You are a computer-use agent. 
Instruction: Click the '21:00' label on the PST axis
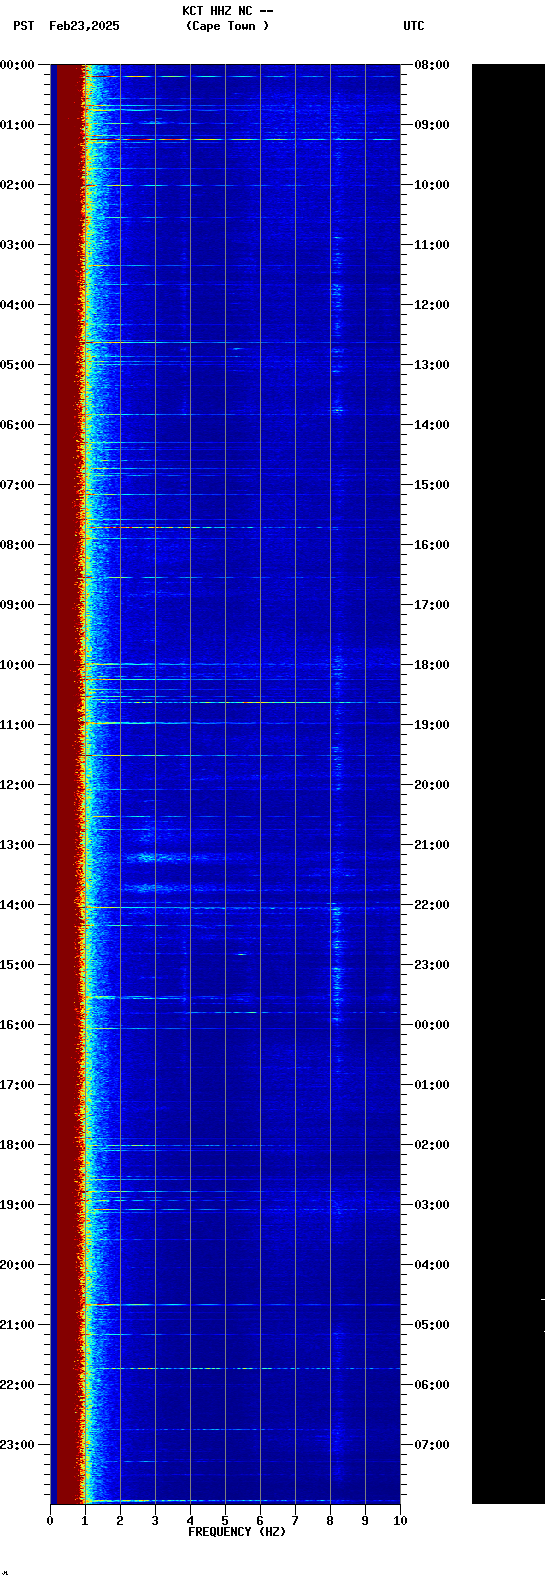[18, 1325]
